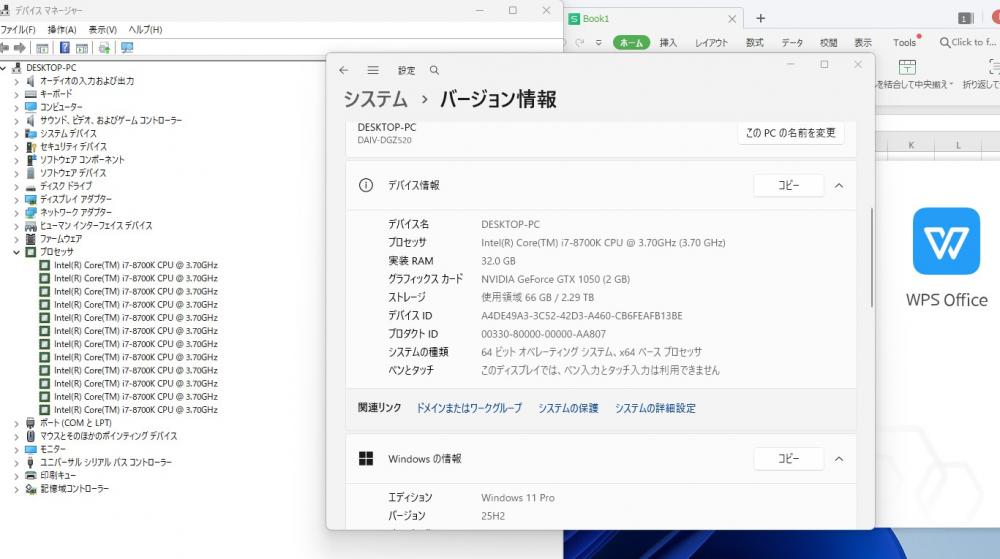This screenshot has height=559, width=1000.
Task: Open quick access toolbar dropdown in WPS
Action: [598, 43]
